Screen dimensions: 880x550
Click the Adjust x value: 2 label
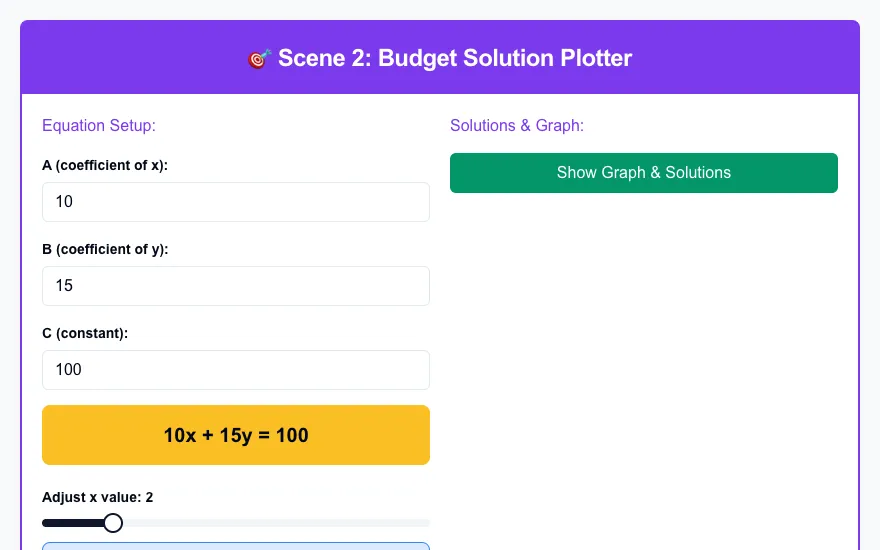coord(98,497)
